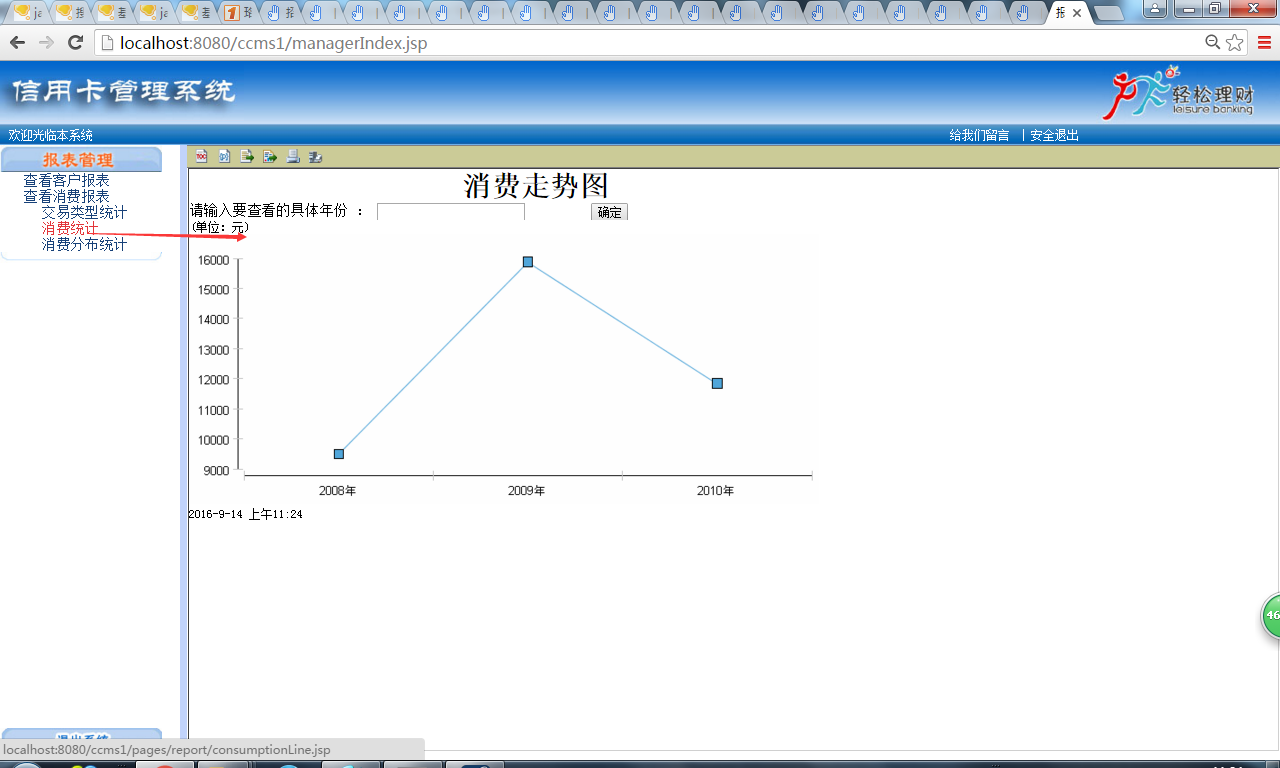Select the export-to-text toolbar icon
Image resolution: width=1280 pixels, height=768 pixels.
247,157
